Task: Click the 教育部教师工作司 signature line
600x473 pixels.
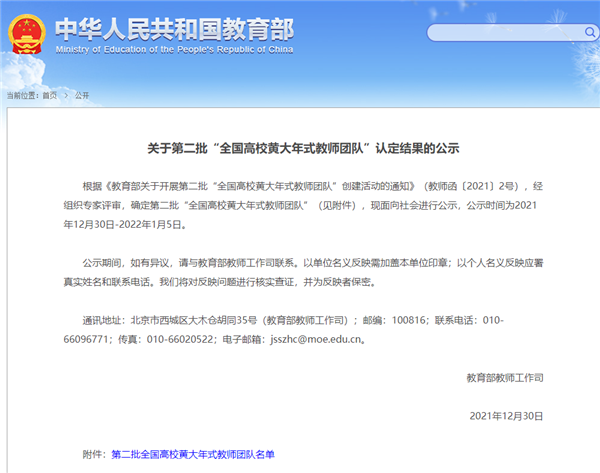Action: tap(505, 377)
